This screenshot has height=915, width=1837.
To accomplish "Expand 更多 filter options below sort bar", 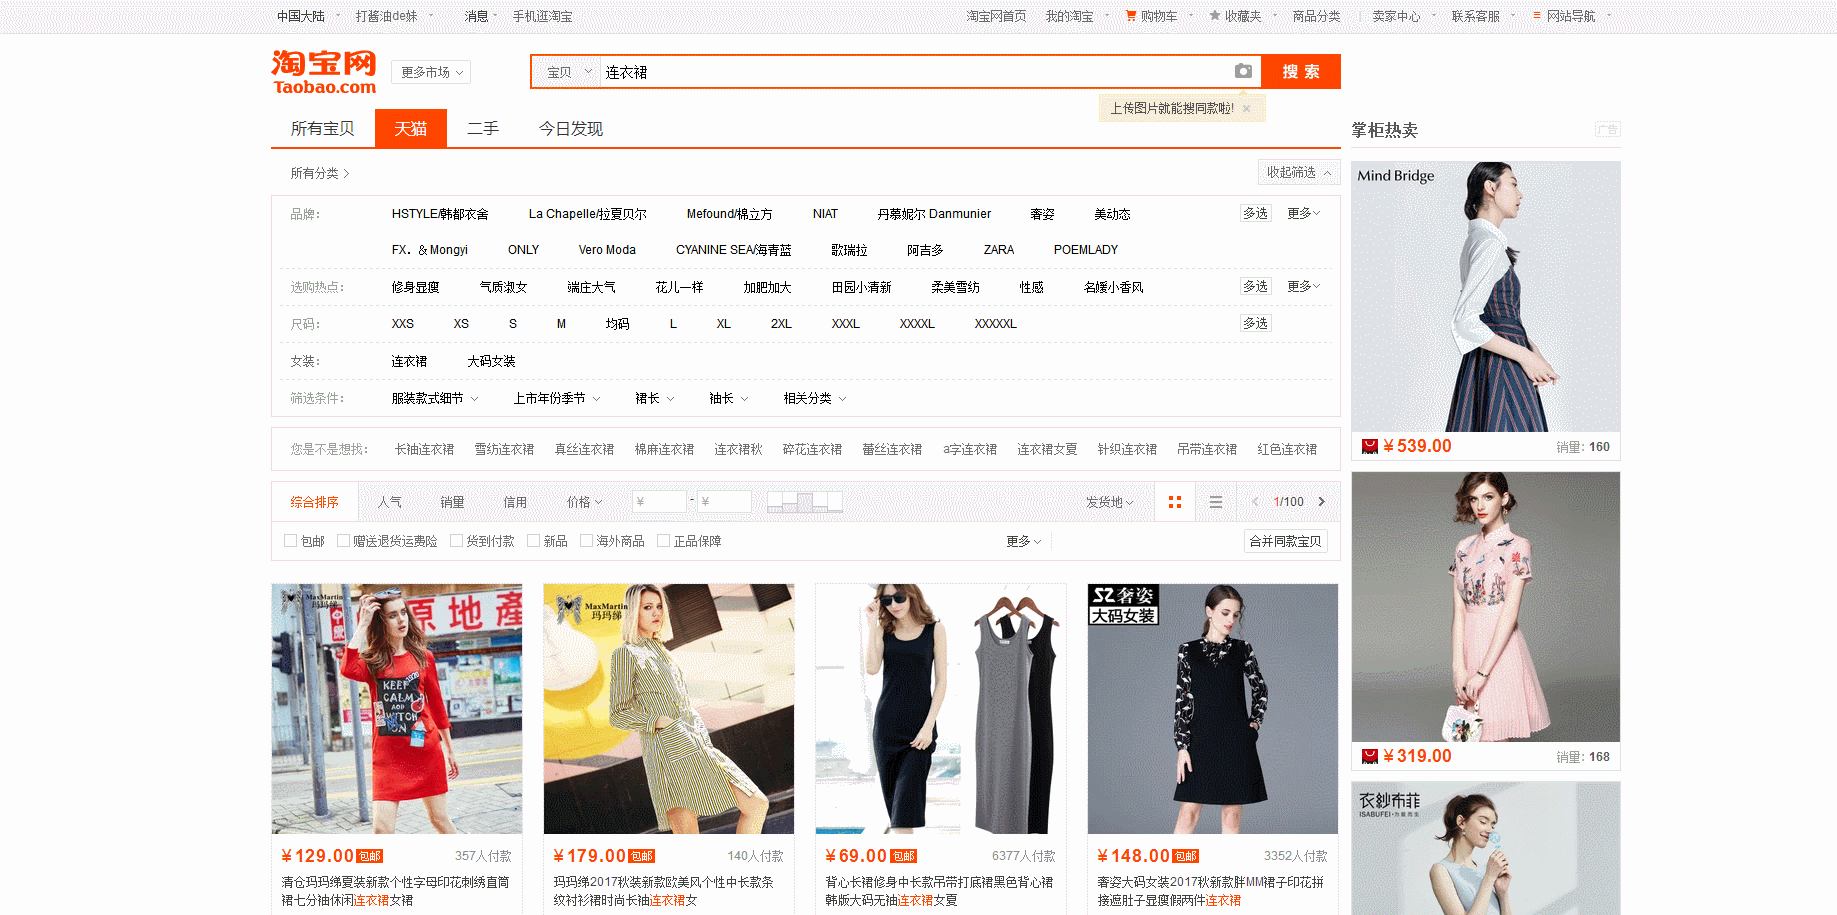I will coord(1024,541).
